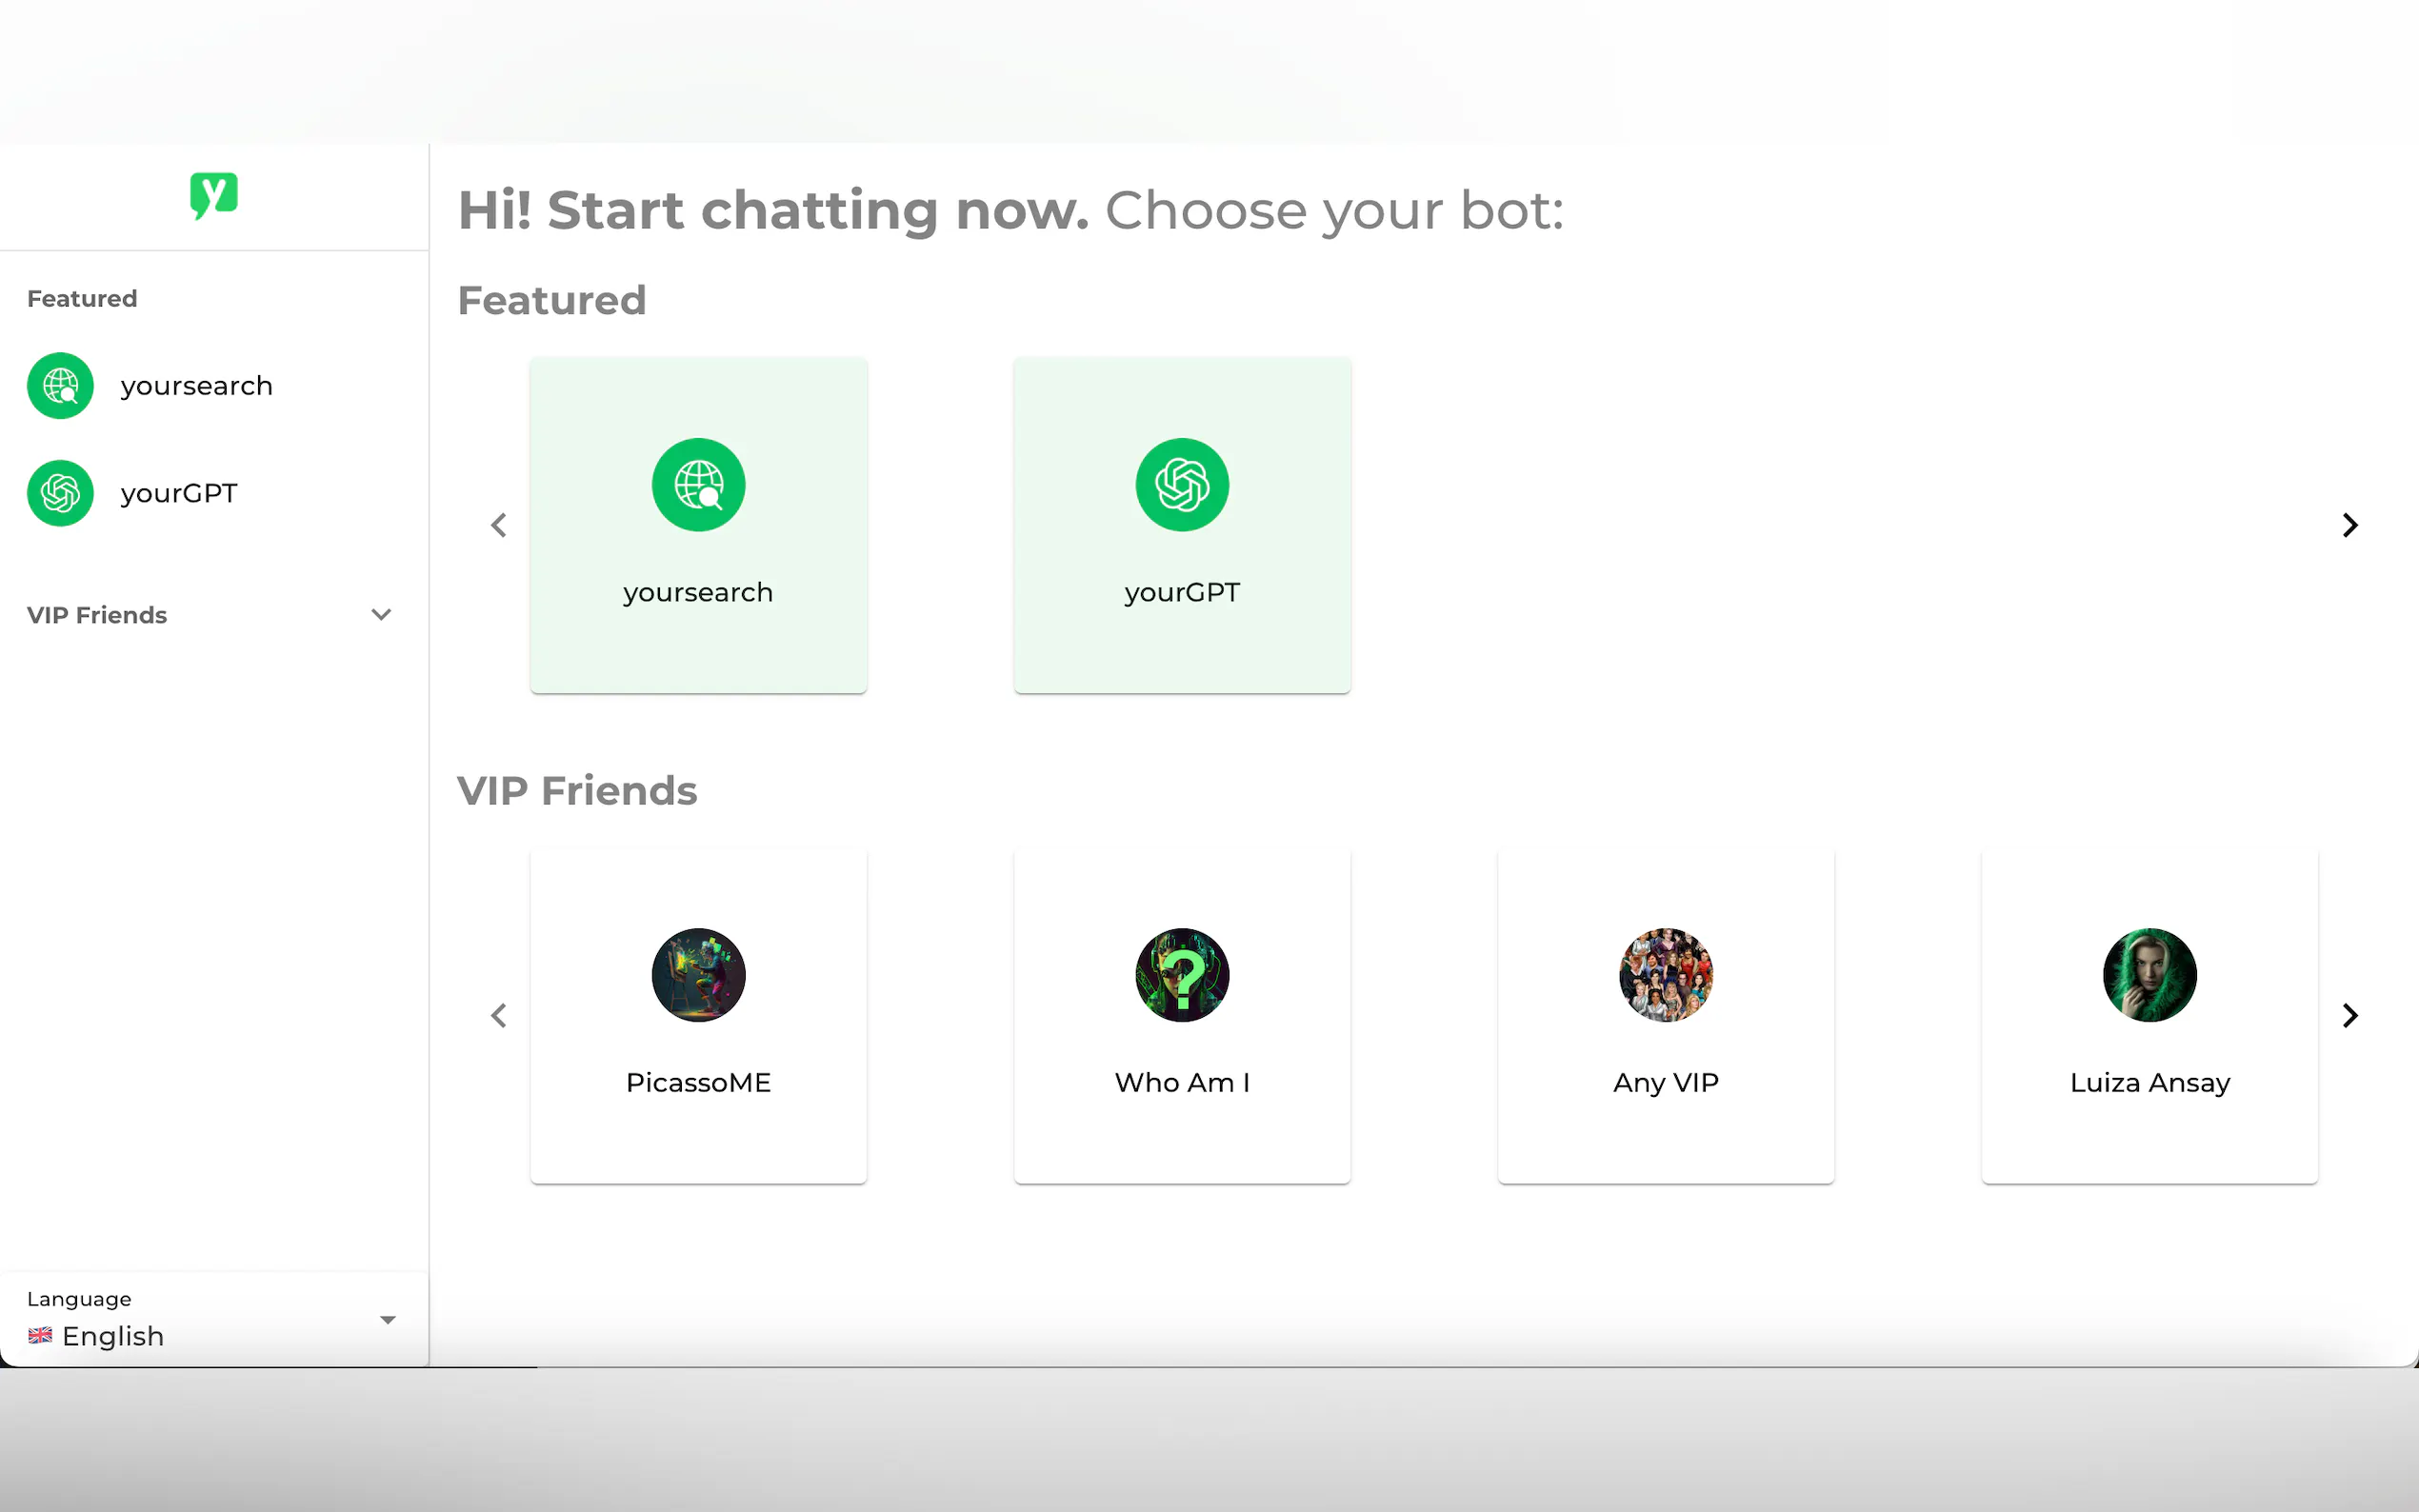Open the Who Am I question-mark avatar
Image resolution: width=2419 pixels, height=1512 pixels.
click(1182, 975)
